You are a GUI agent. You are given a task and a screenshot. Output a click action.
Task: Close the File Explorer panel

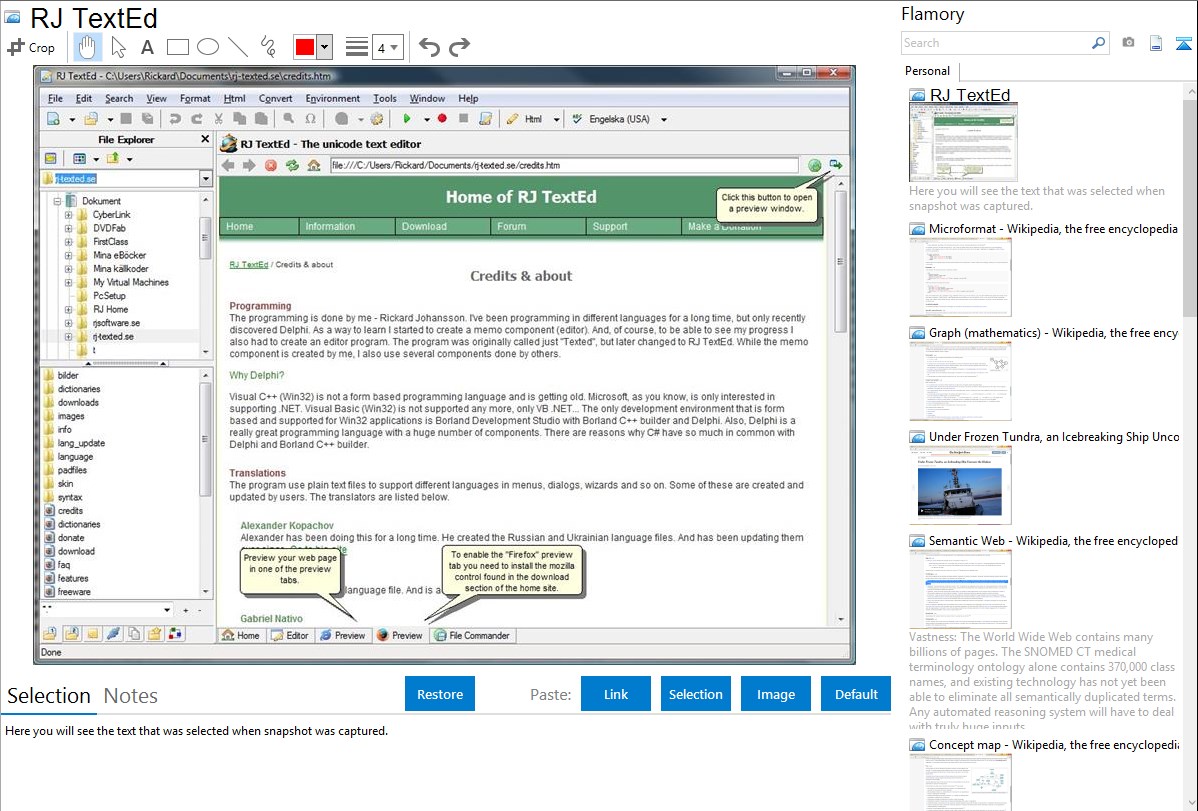(205, 139)
